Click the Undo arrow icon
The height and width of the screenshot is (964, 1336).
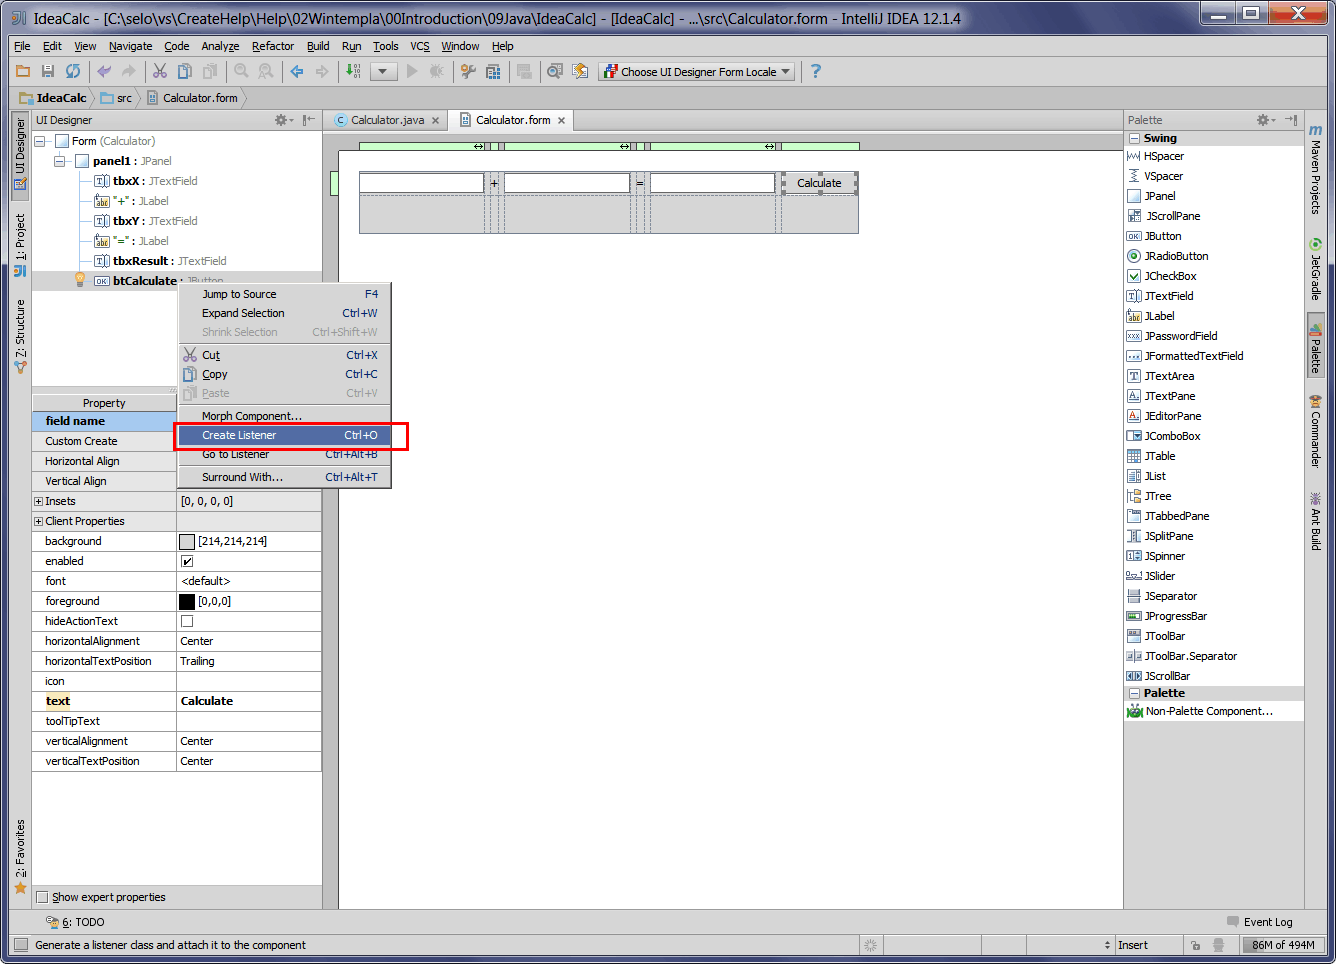[x=104, y=71]
